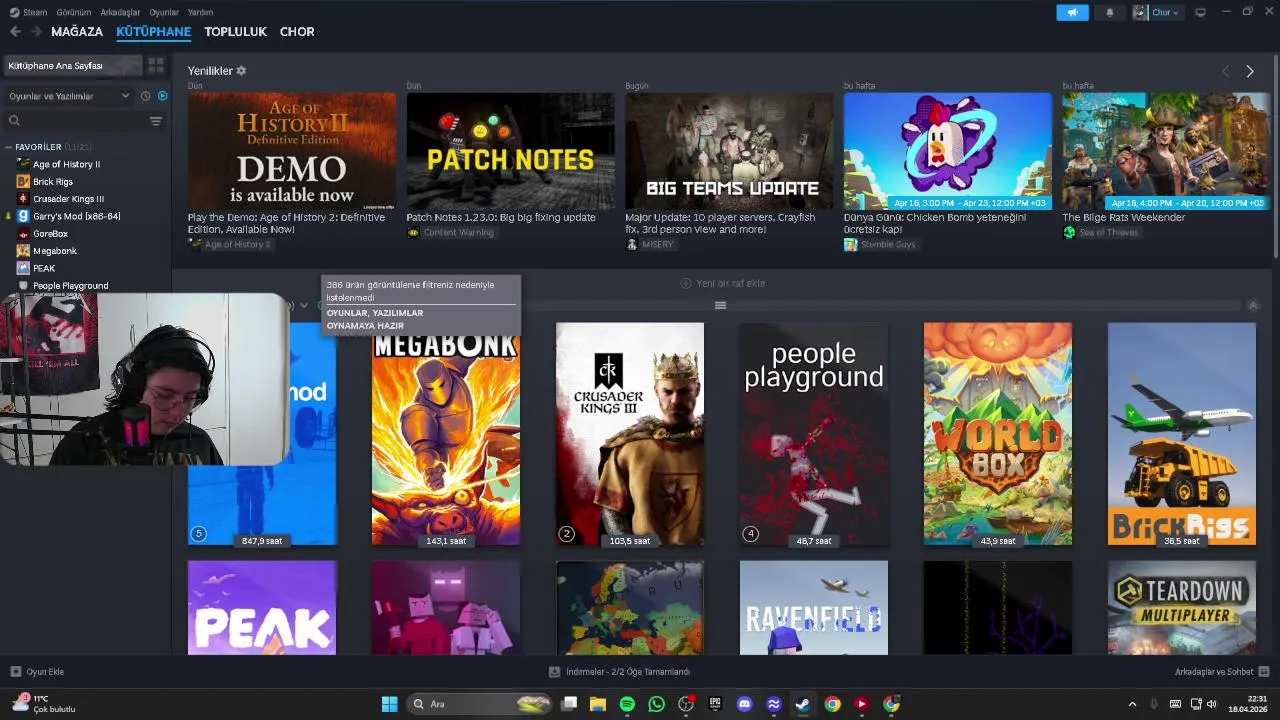Image resolution: width=1280 pixels, height=720 pixels.
Task: Collapse the shelf with the double chevron
Action: click(x=1253, y=305)
